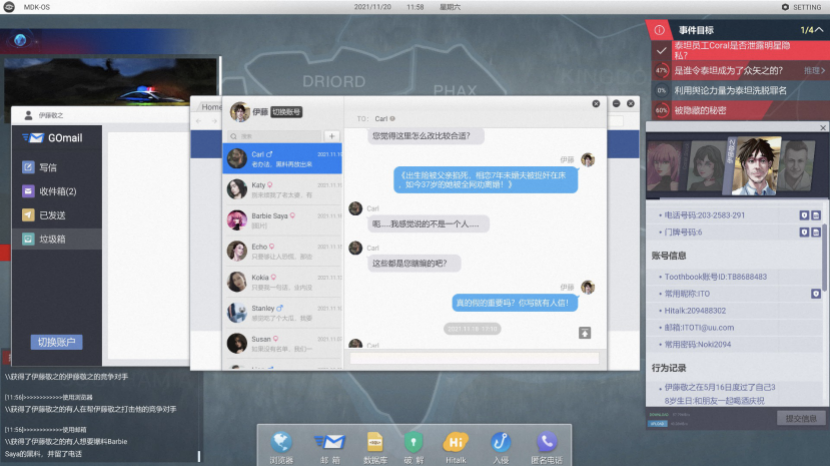Select the completed Coral privacy objective
This screenshot has height=468, width=830.
(x=738, y=50)
